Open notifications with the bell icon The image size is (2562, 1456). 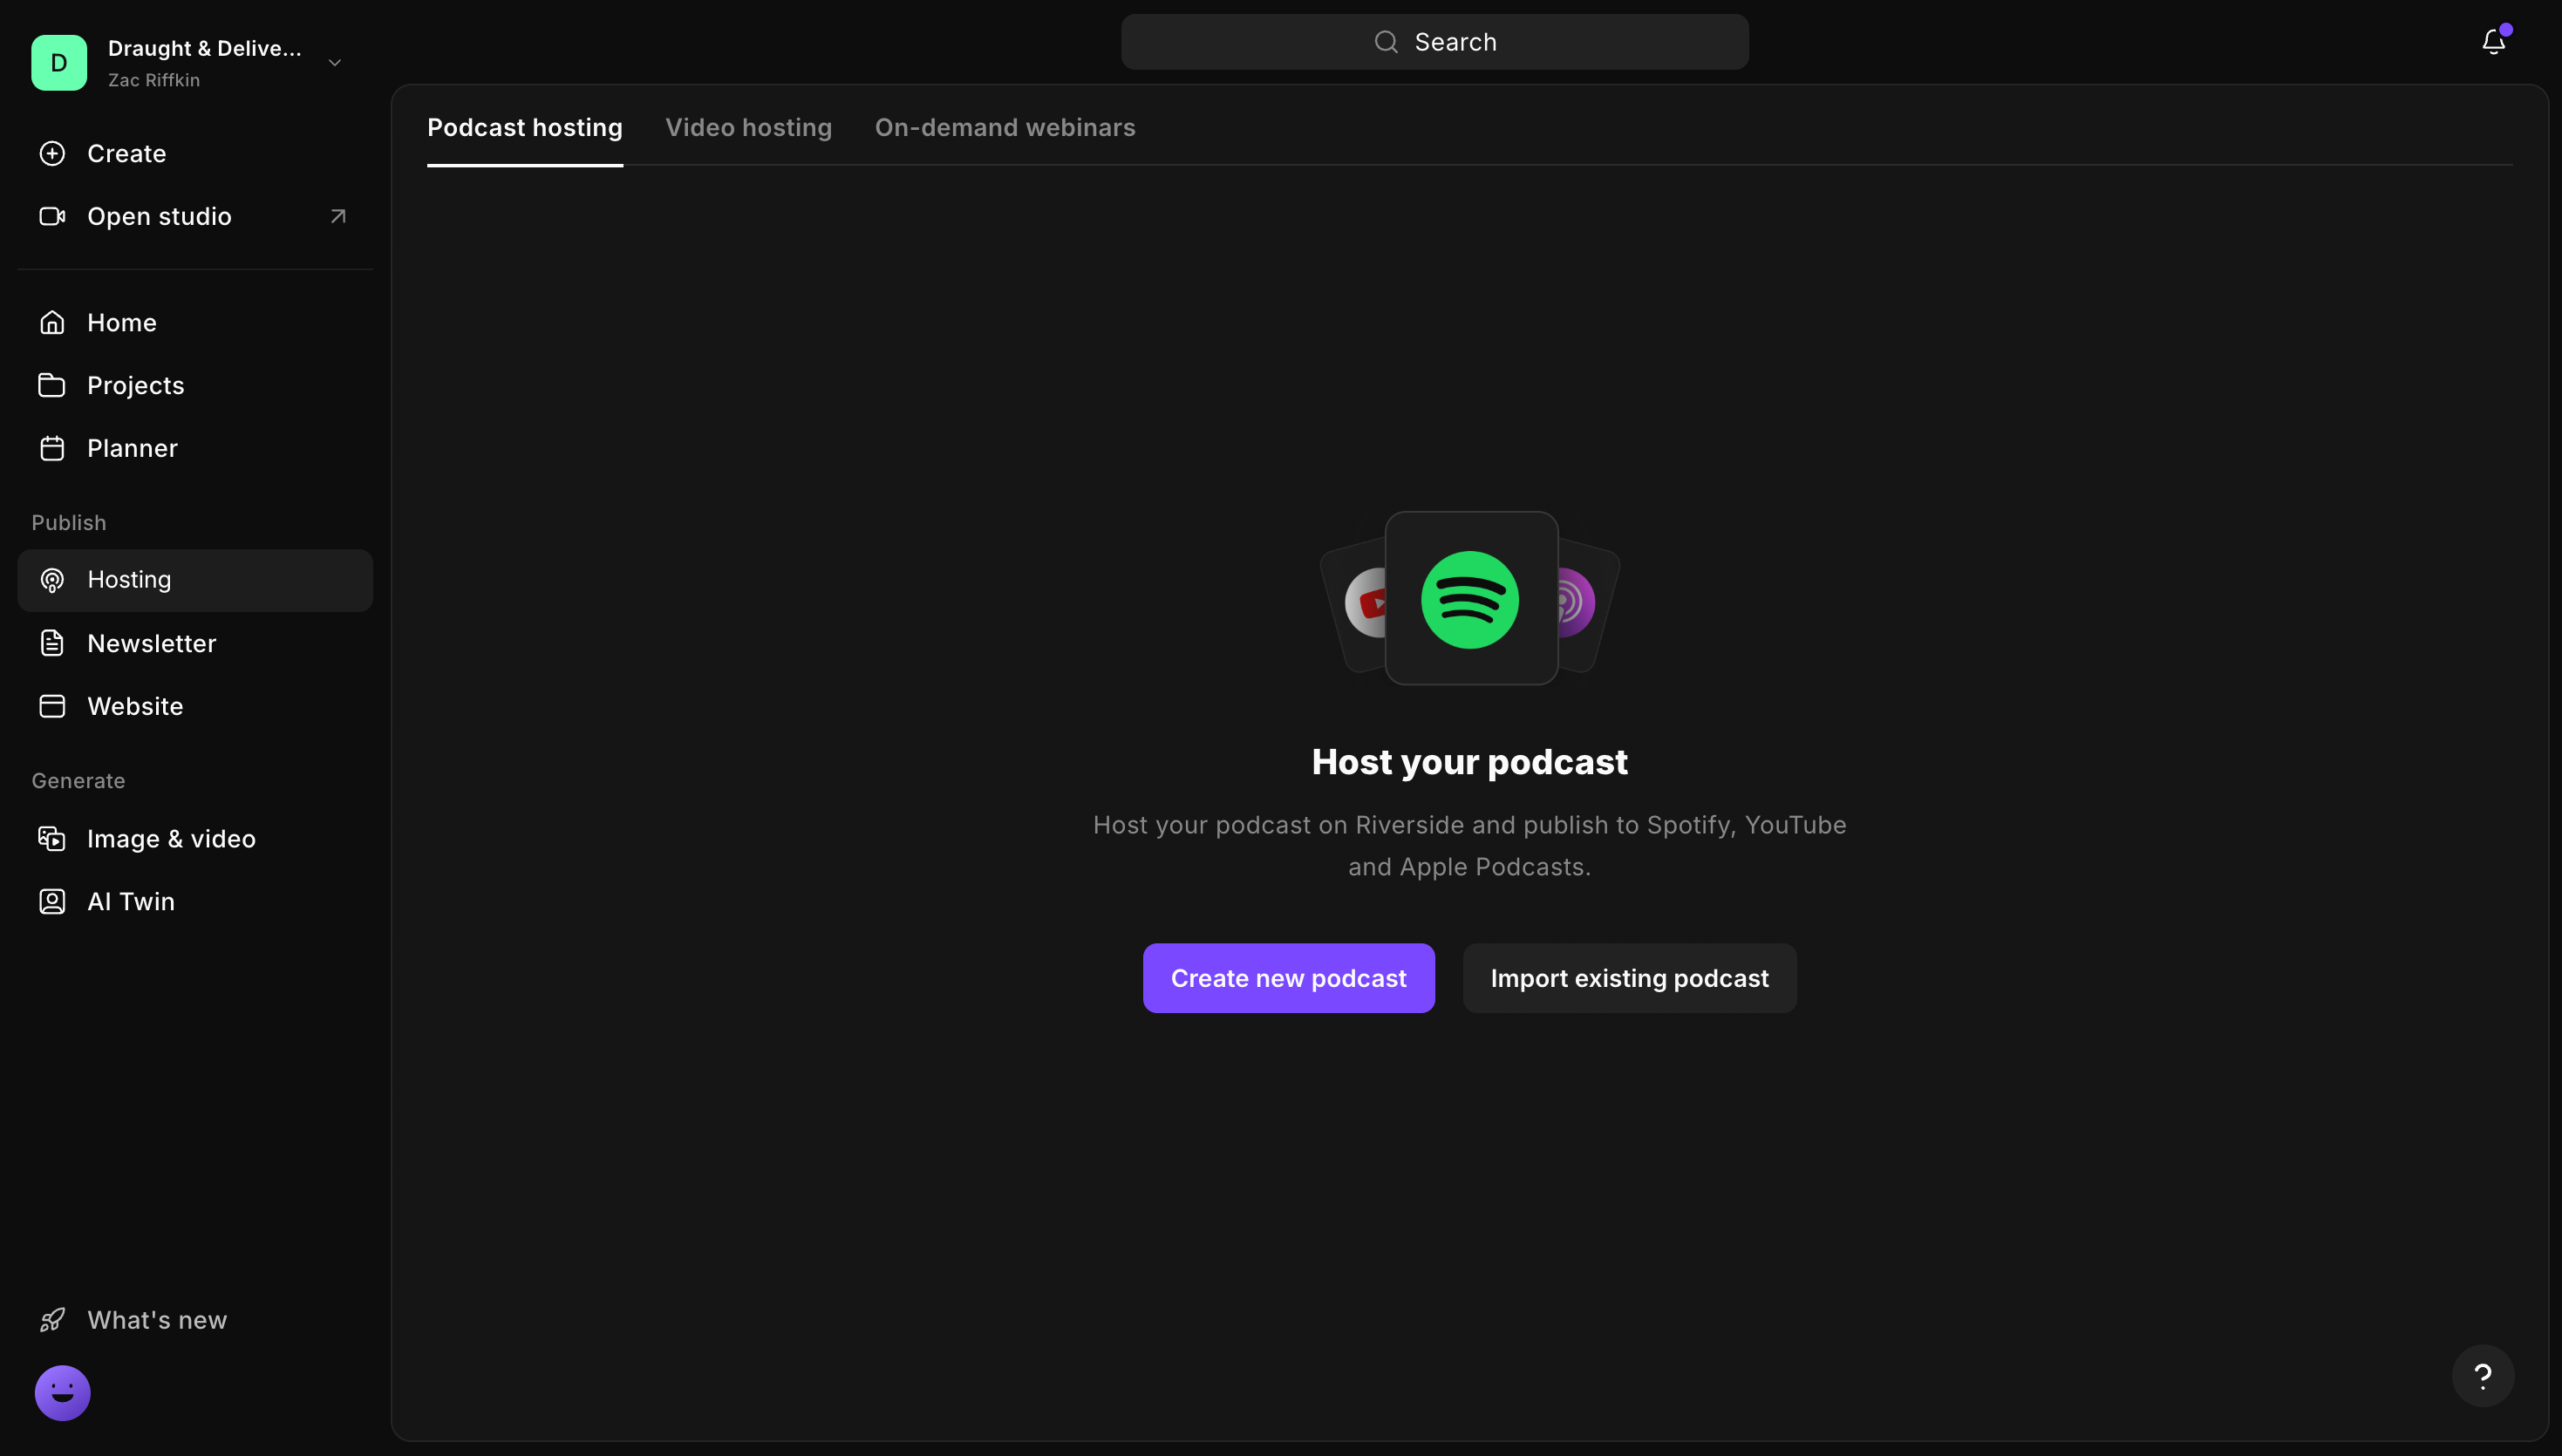2494,41
